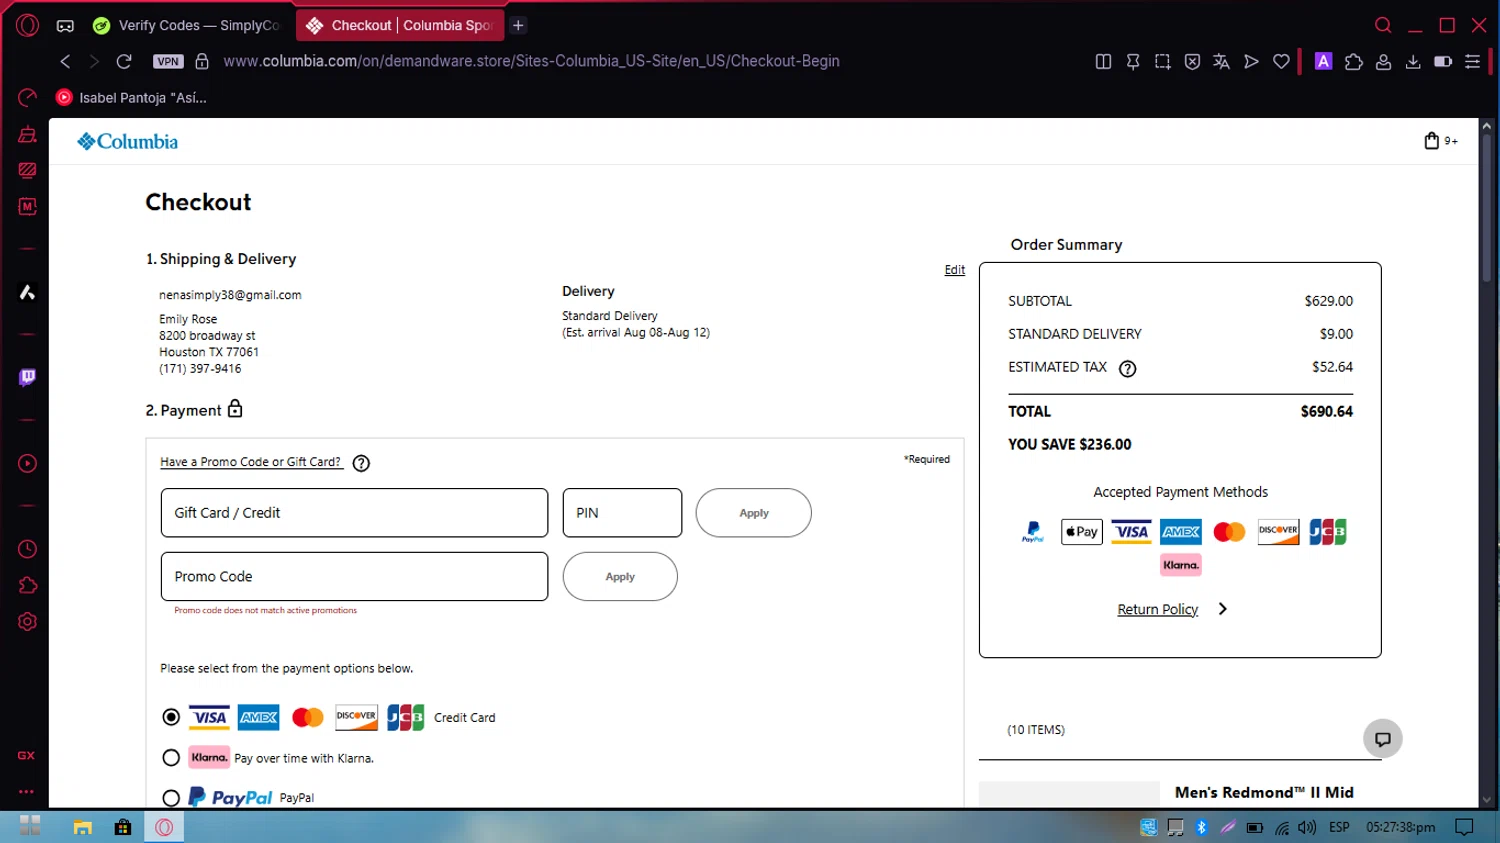Open File Explorer from the taskbar
The width and height of the screenshot is (1500, 843).
coord(82,827)
